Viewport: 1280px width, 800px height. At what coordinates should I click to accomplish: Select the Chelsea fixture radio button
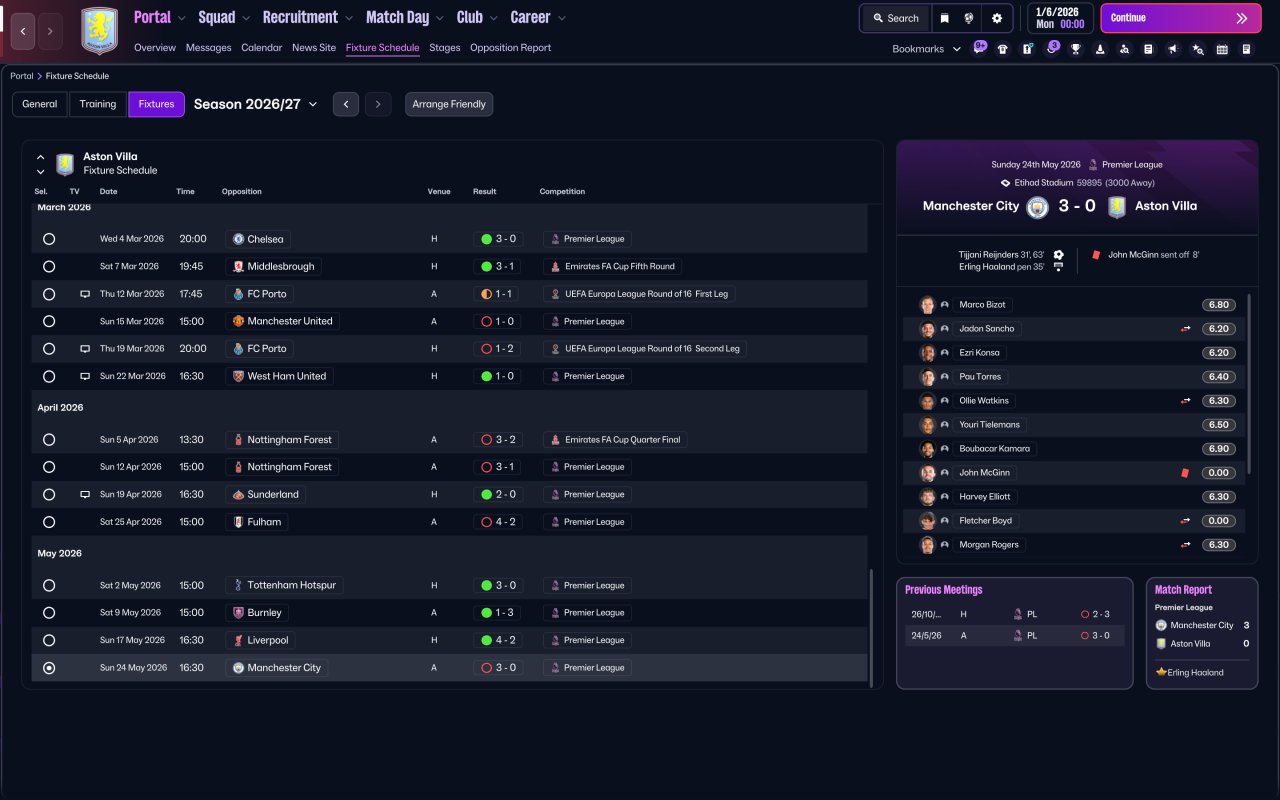click(49, 239)
